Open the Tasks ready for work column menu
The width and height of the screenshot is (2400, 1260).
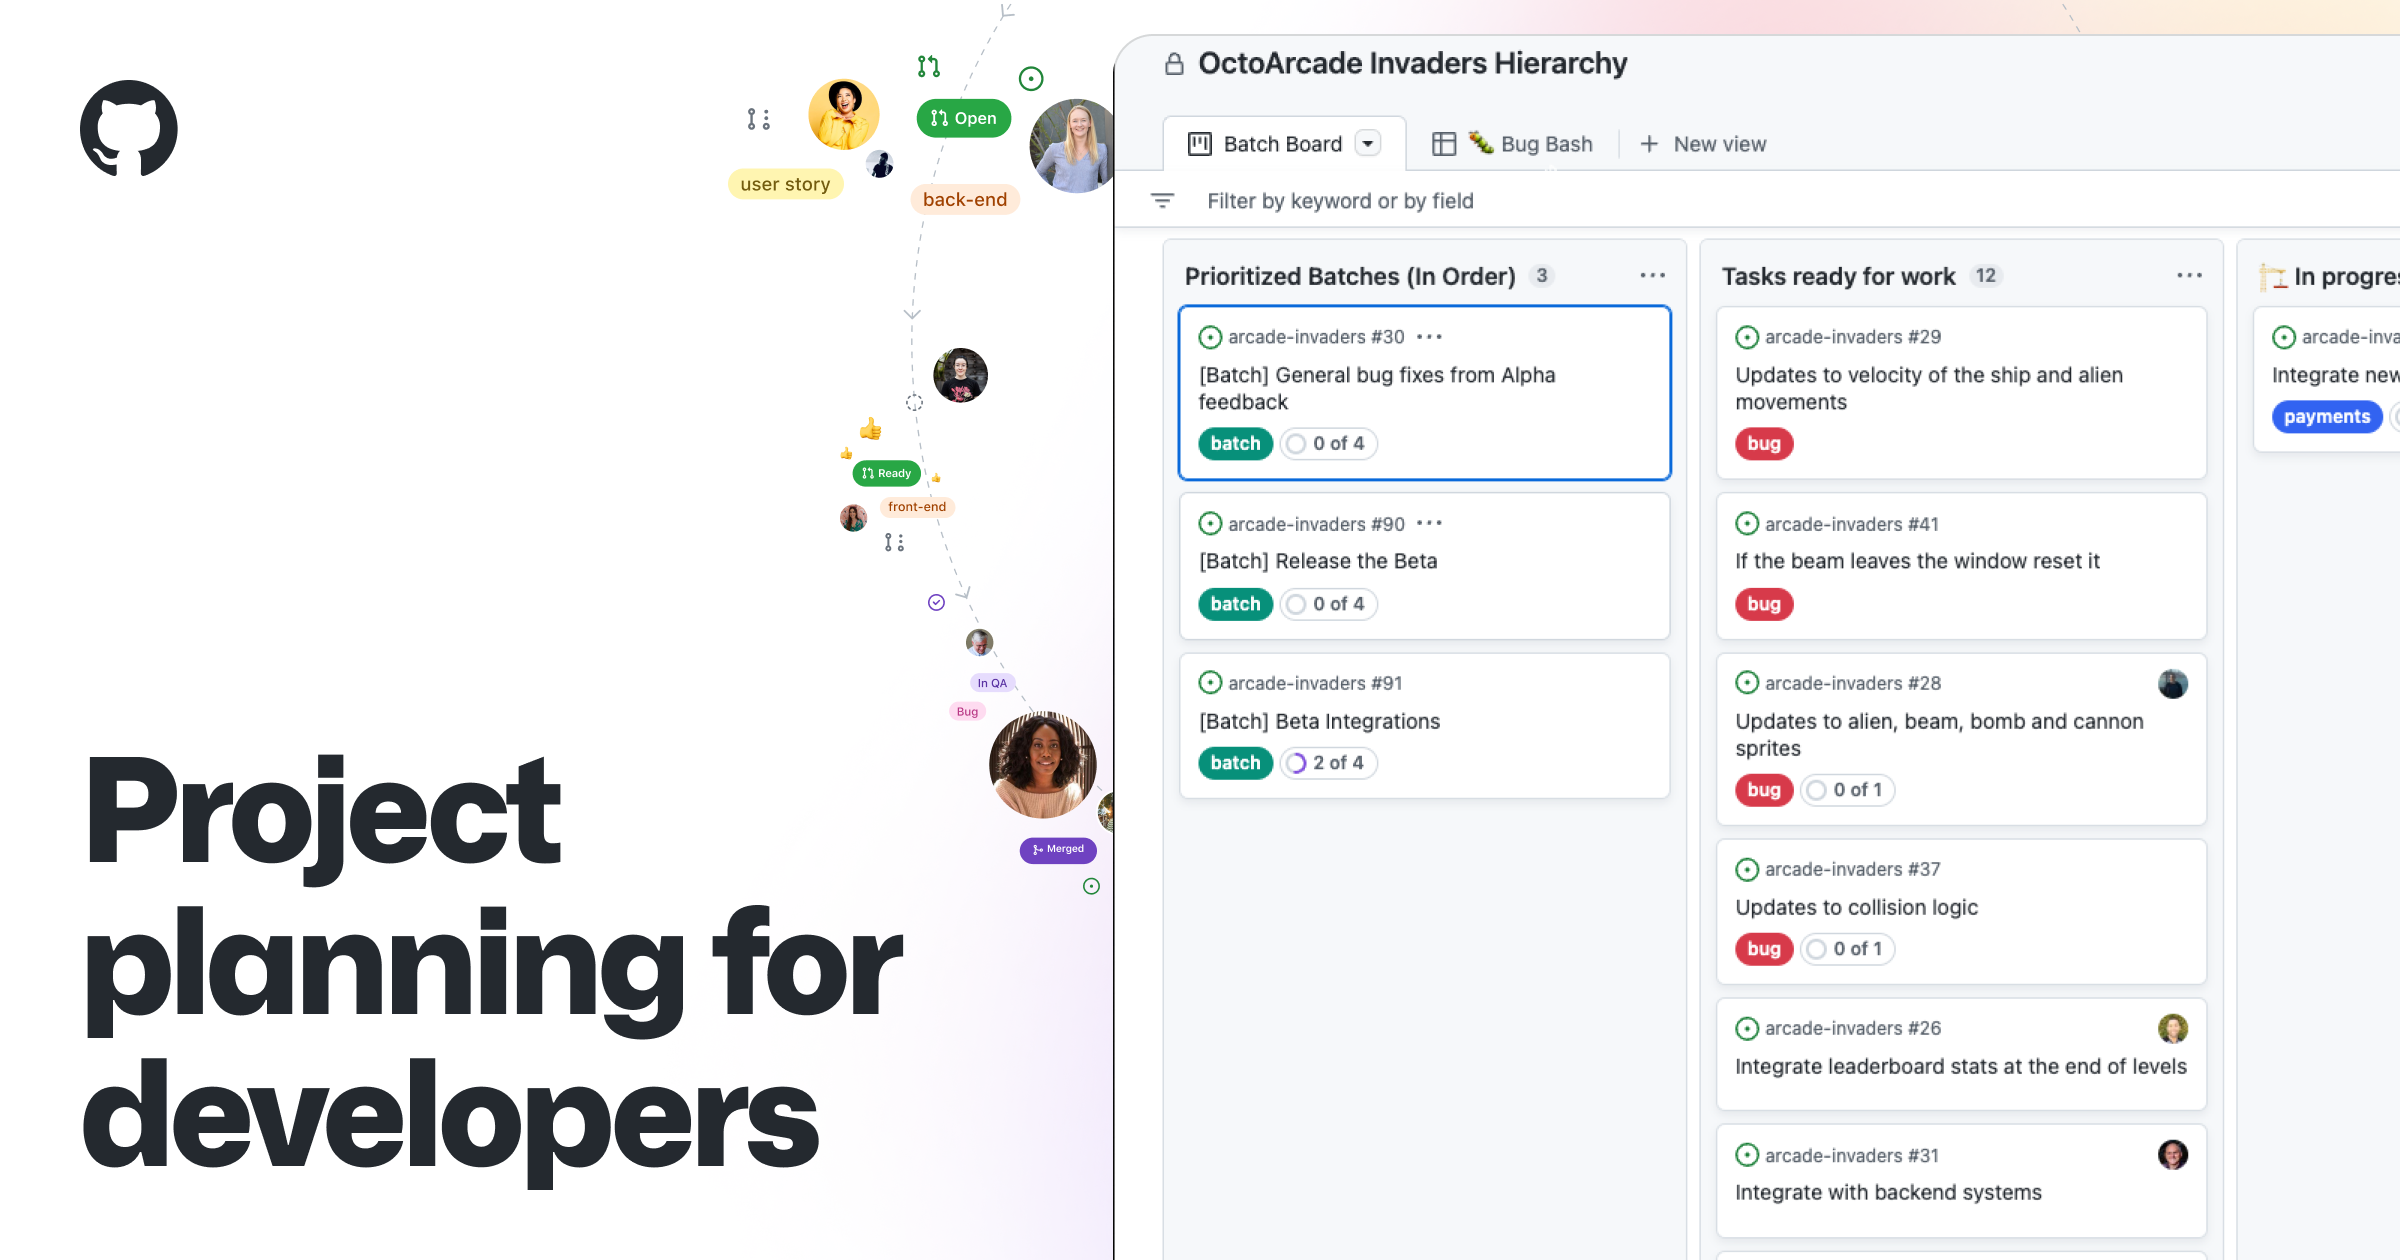pyautogui.click(x=2189, y=276)
